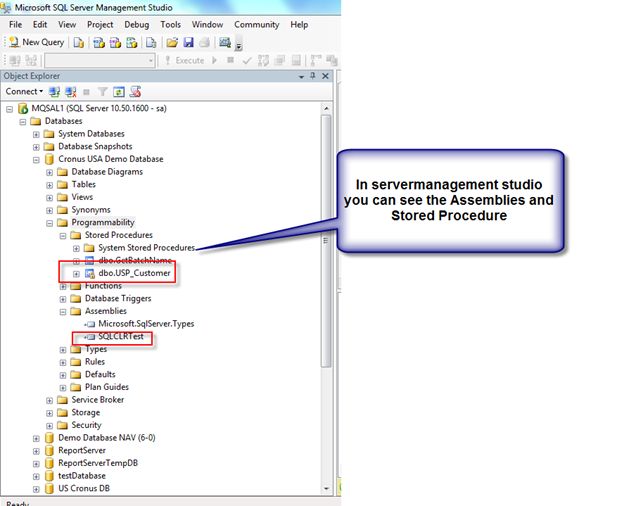Open the View menu
Viewport: 624px width, 506px height.
[67, 25]
